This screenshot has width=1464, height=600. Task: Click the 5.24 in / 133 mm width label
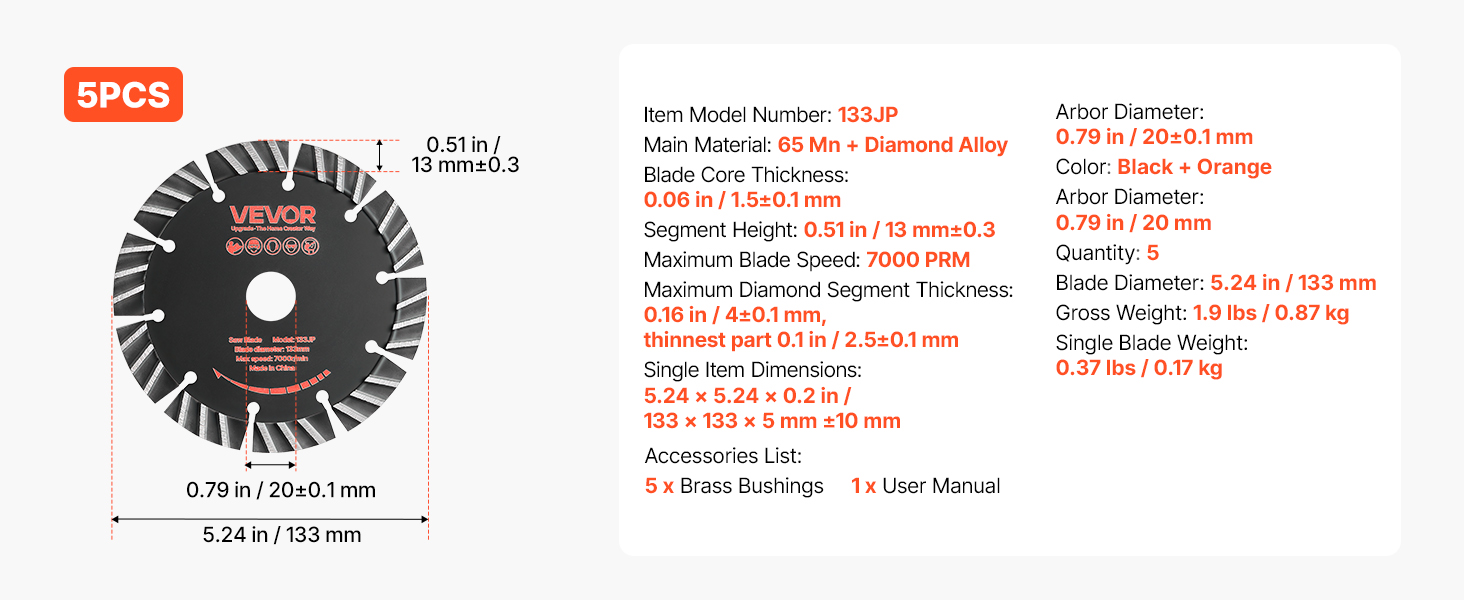pos(281,535)
